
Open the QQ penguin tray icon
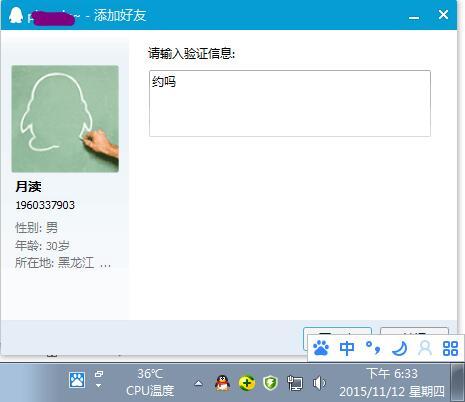pos(223,383)
